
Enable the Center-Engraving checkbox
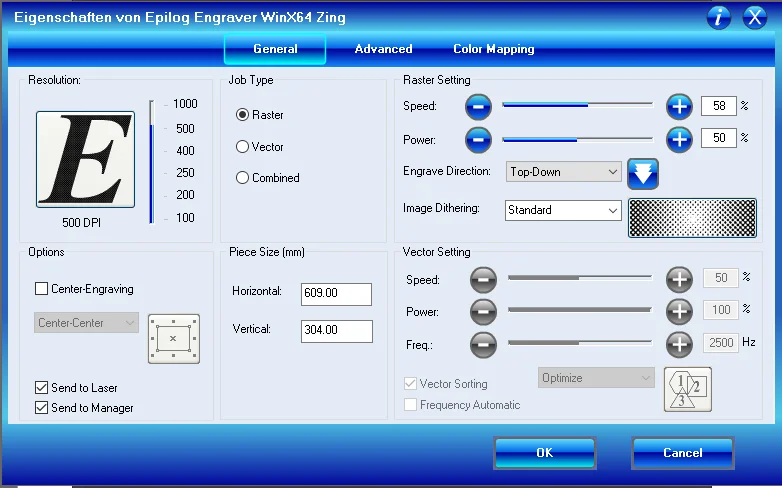(x=42, y=289)
